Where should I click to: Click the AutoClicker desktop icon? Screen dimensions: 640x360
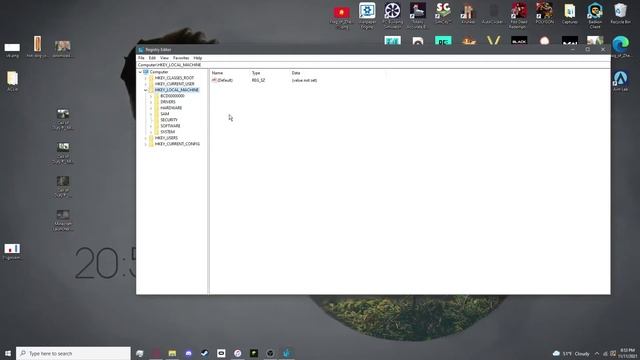tap(493, 13)
